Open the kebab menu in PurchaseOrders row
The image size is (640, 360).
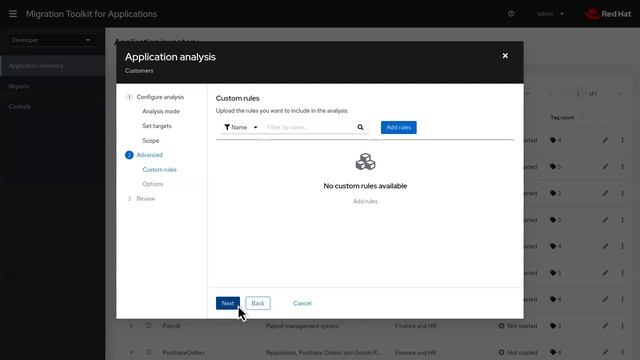pos(622,352)
